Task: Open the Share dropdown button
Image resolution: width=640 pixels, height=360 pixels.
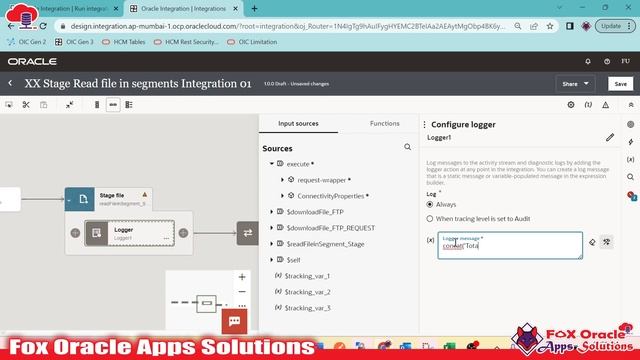Action: tap(575, 84)
